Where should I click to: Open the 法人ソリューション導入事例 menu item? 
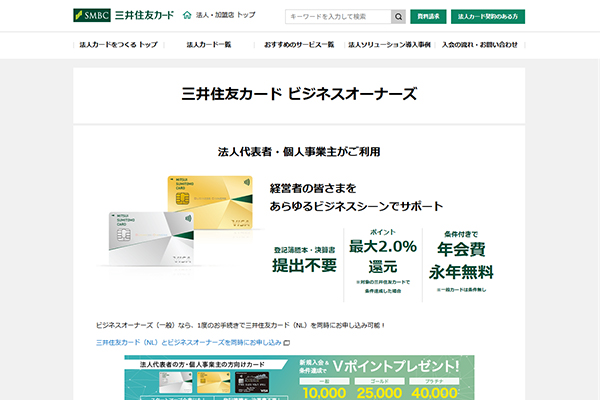click(x=389, y=45)
